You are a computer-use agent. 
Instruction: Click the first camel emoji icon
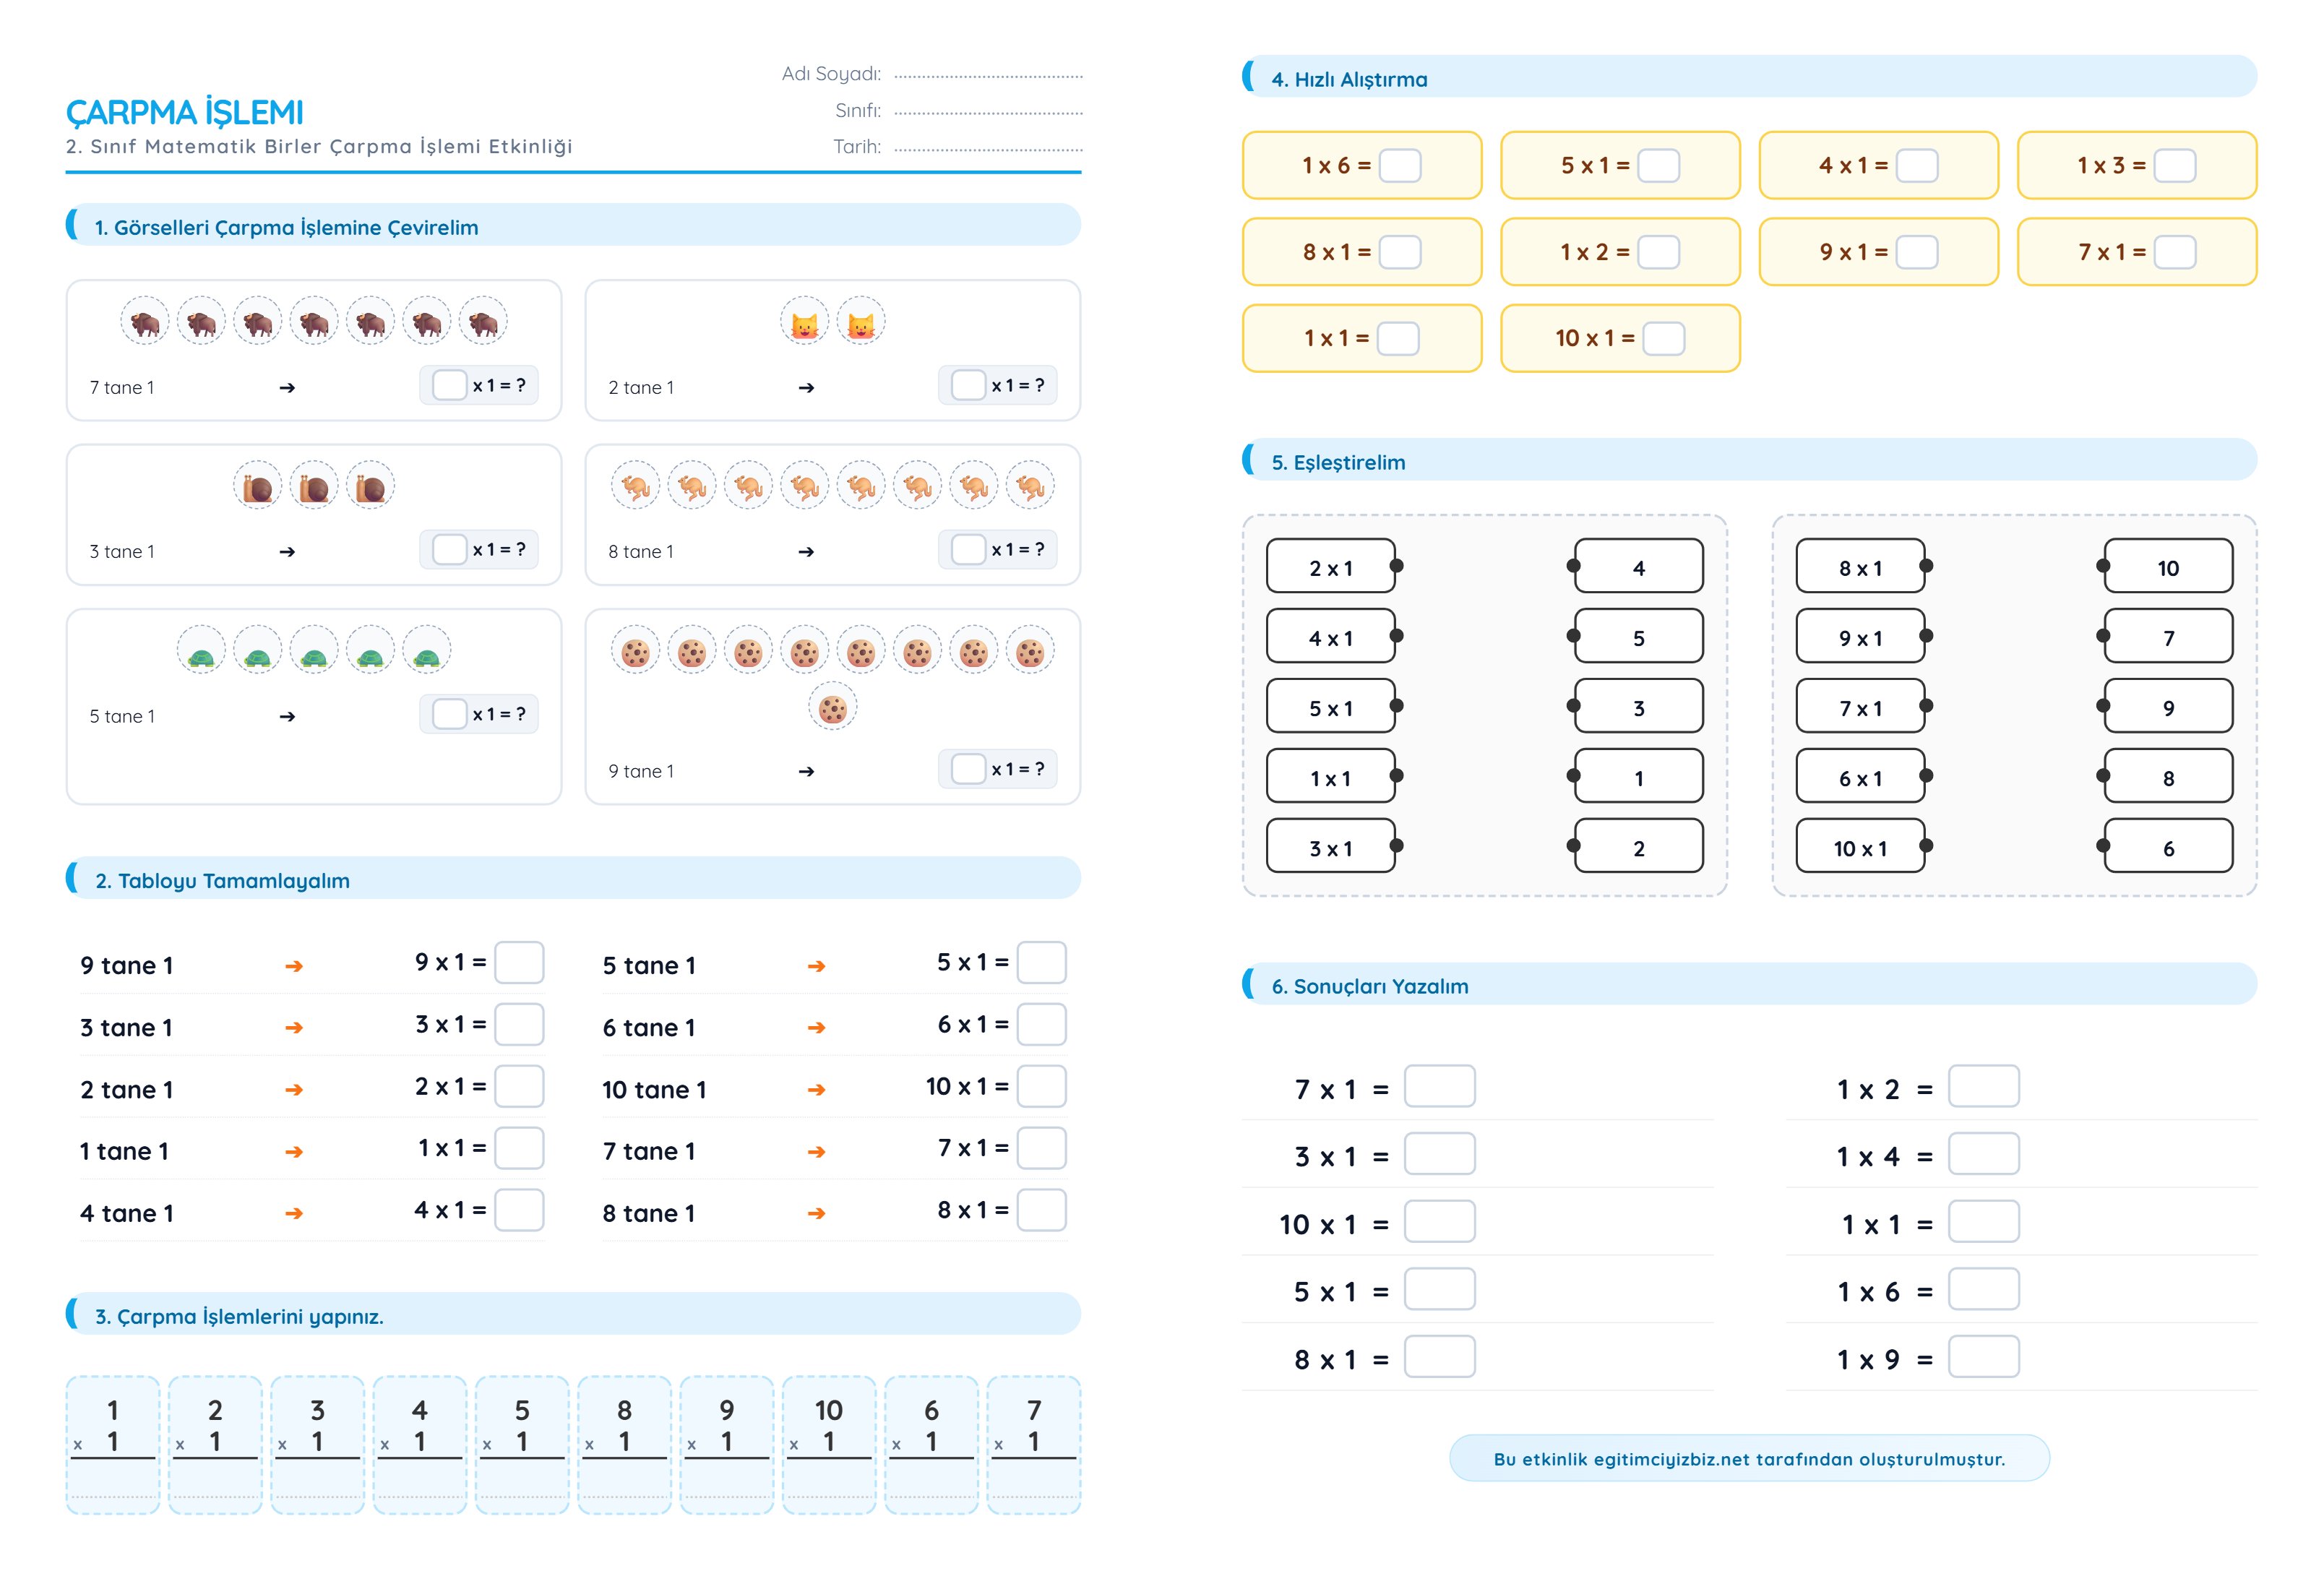pos(636,487)
